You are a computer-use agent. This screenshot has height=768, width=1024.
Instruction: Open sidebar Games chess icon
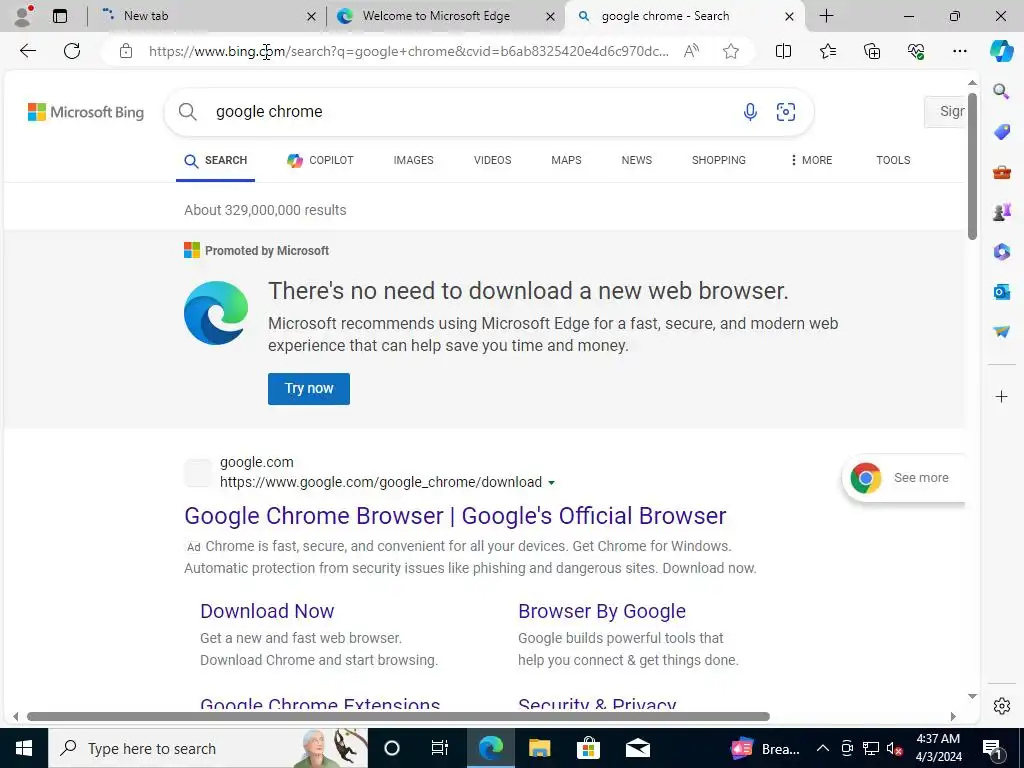pyautogui.click(x=1001, y=212)
